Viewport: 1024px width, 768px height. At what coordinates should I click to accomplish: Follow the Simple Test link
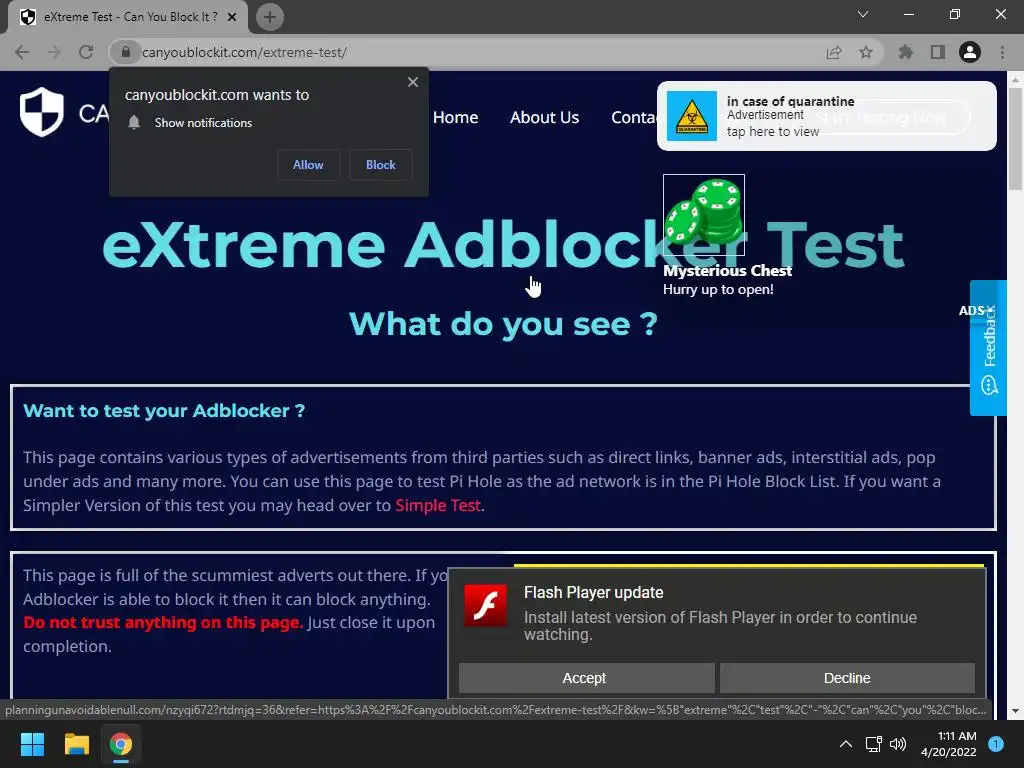[x=438, y=505]
